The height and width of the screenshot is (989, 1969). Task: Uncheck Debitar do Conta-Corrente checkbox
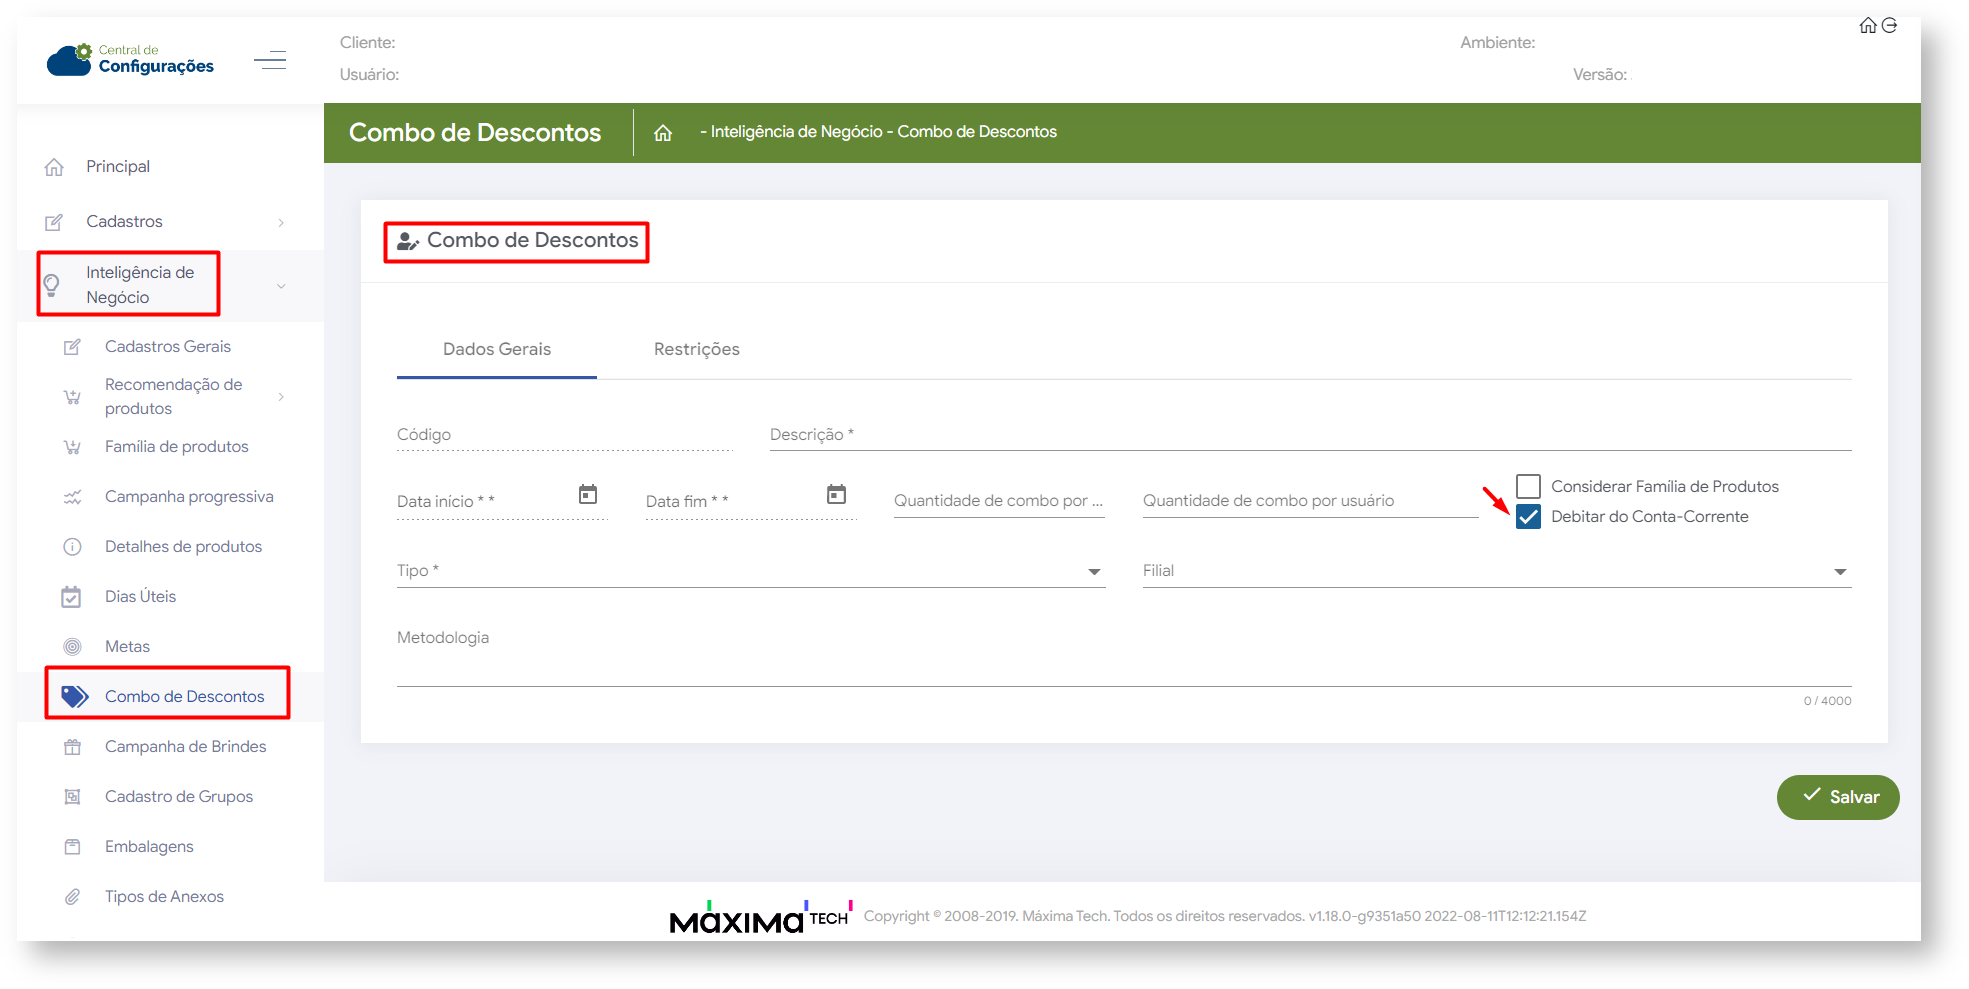click(1528, 516)
